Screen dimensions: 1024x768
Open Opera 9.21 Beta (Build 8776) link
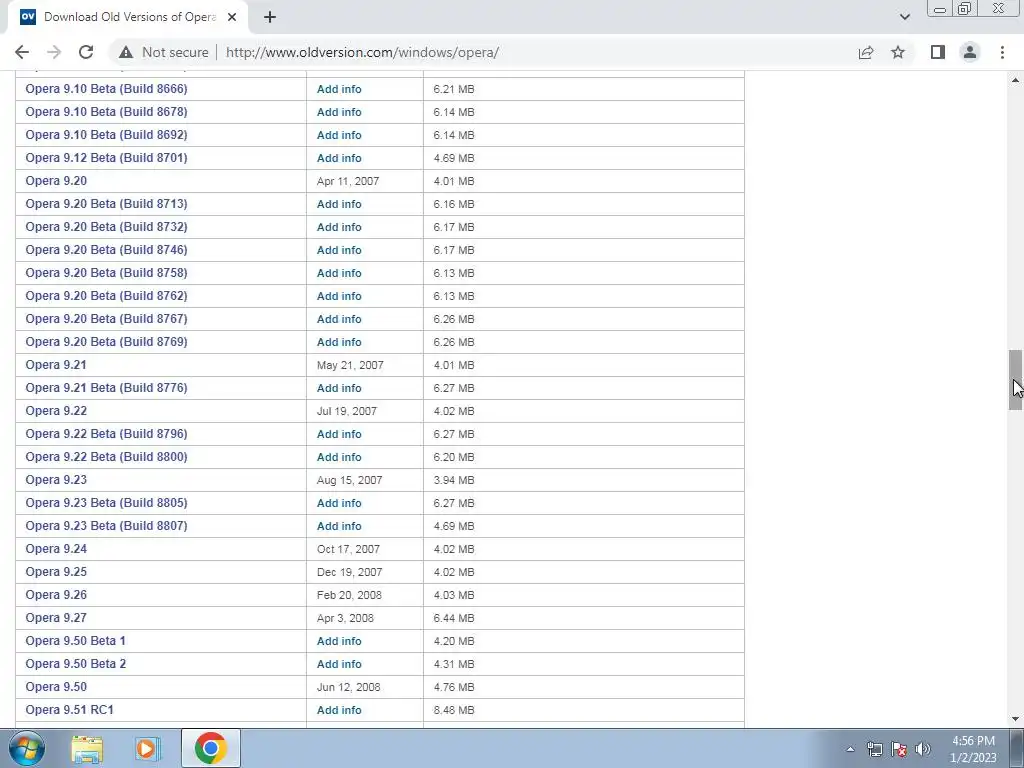pos(106,388)
